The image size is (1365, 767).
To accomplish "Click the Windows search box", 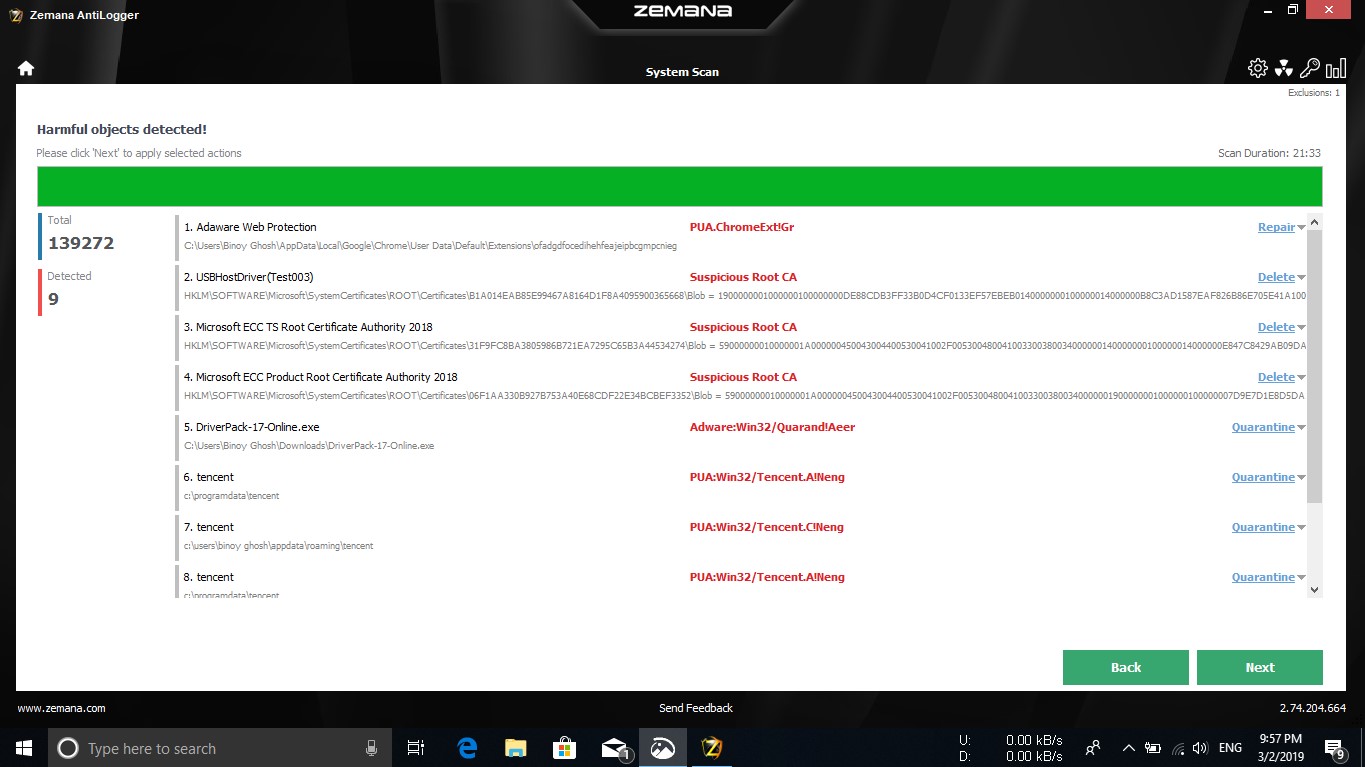I will click(219, 748).
